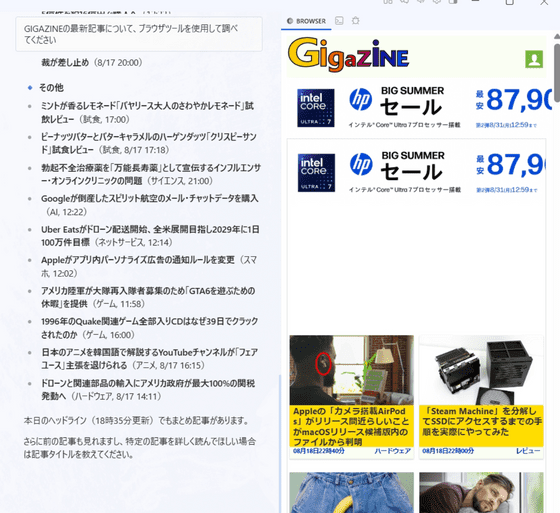Click the user prompt box about GIGAZINE最新記事
Viewport: 560px width, 513px height.
pyautogui.click(x=139, y=34)
